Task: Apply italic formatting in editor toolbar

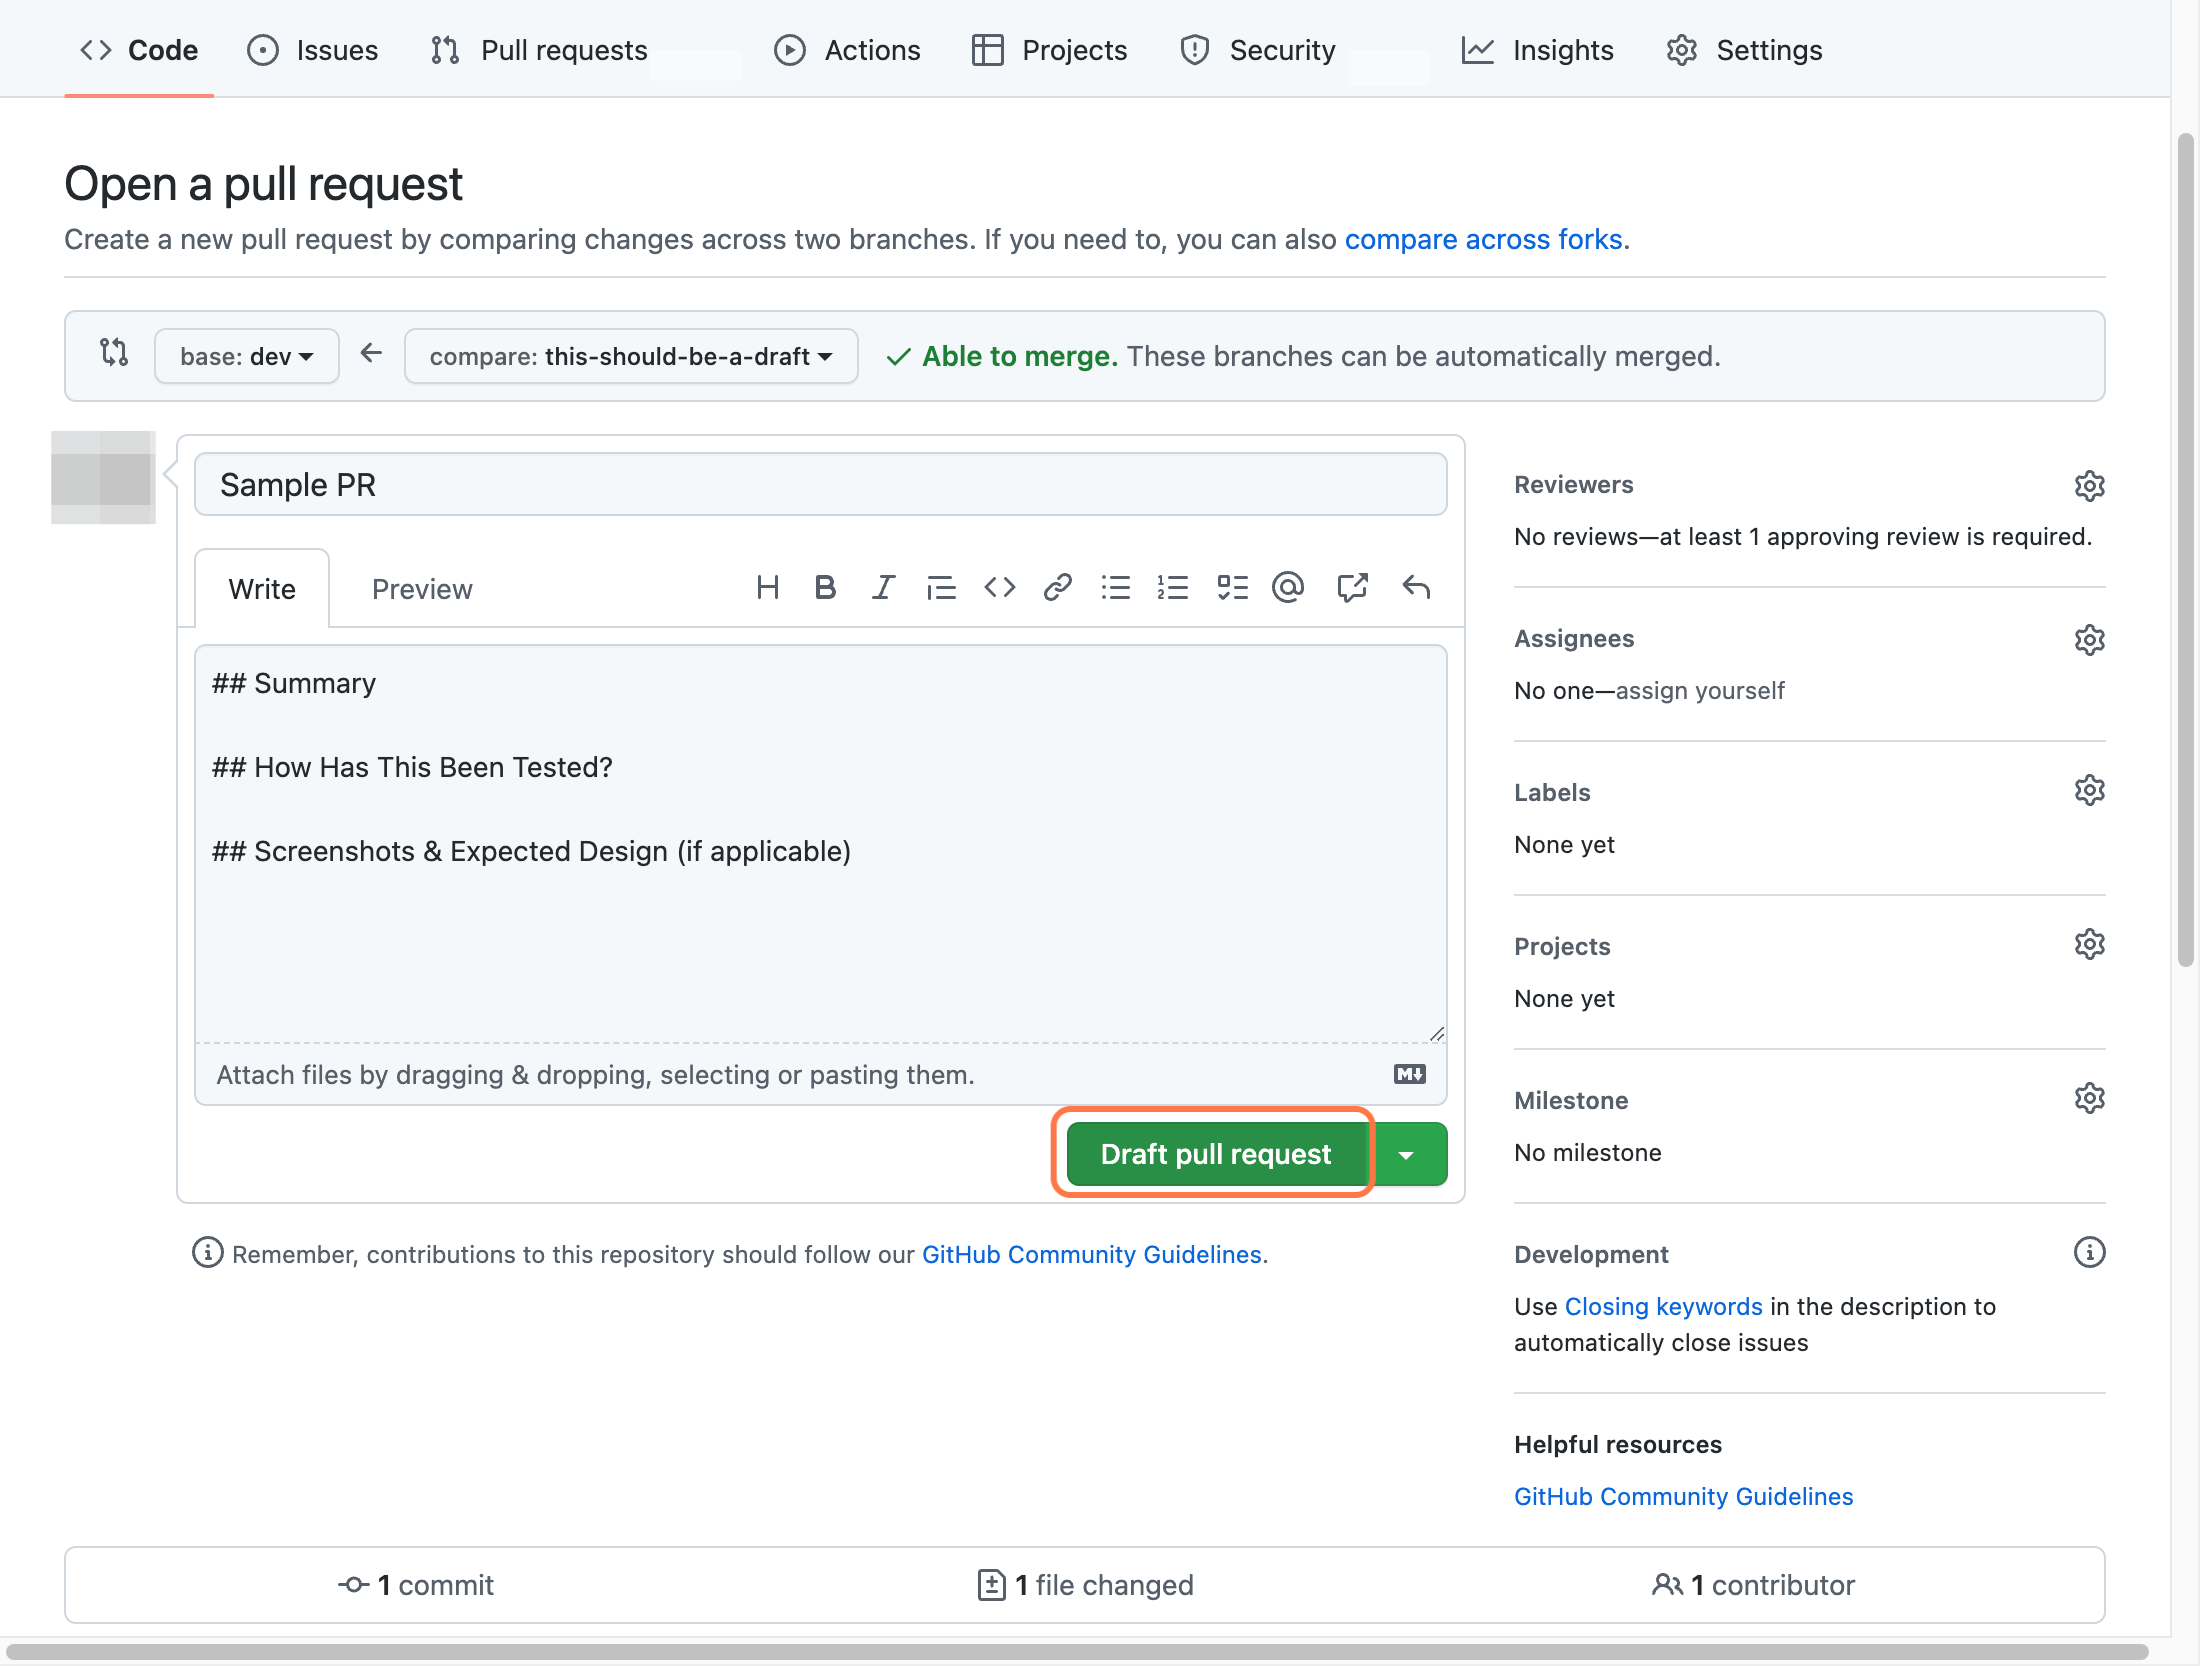Action: 883,588
